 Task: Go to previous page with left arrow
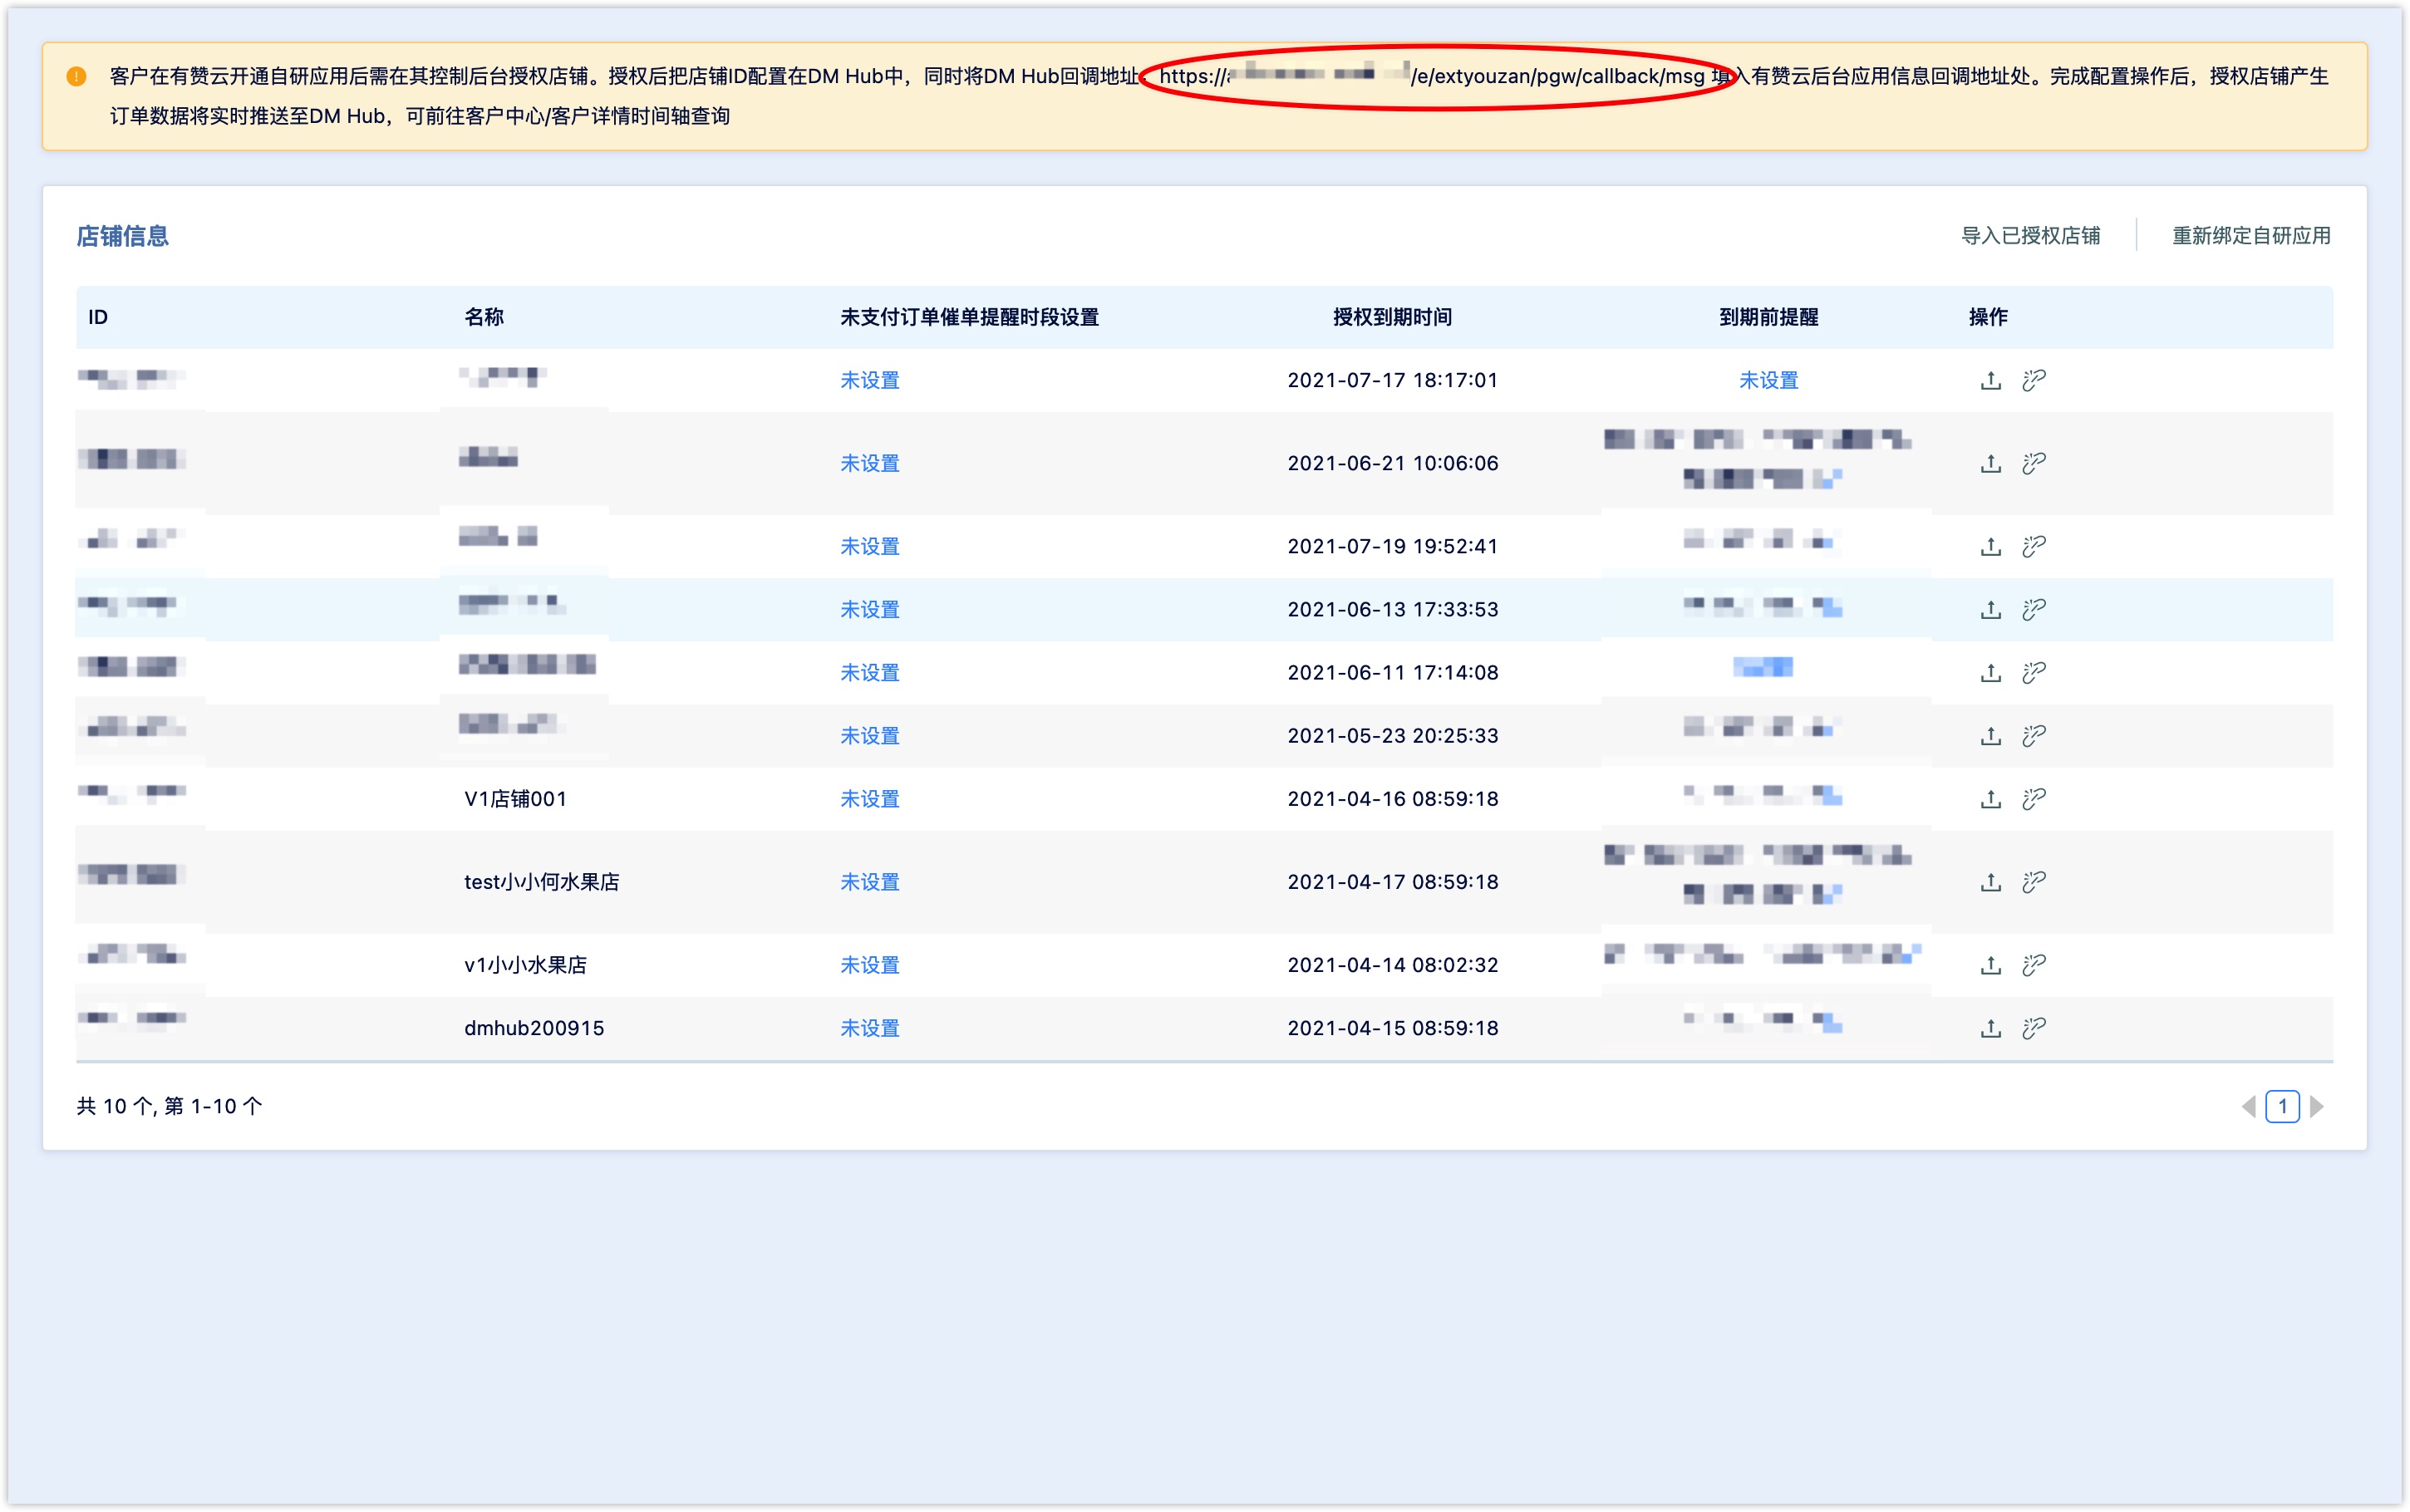pos(2248,1106)
